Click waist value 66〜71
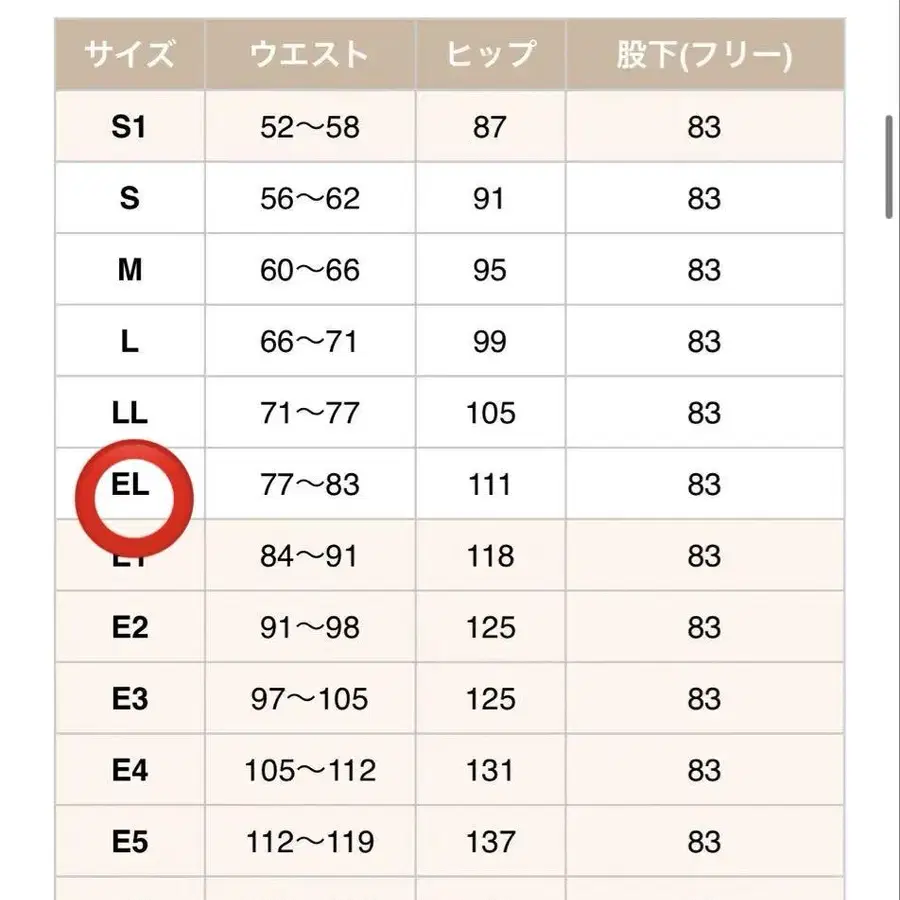Image resolution: width=900 pixels, height=900 pixels. pyautogui.click(x=310, y=342)
